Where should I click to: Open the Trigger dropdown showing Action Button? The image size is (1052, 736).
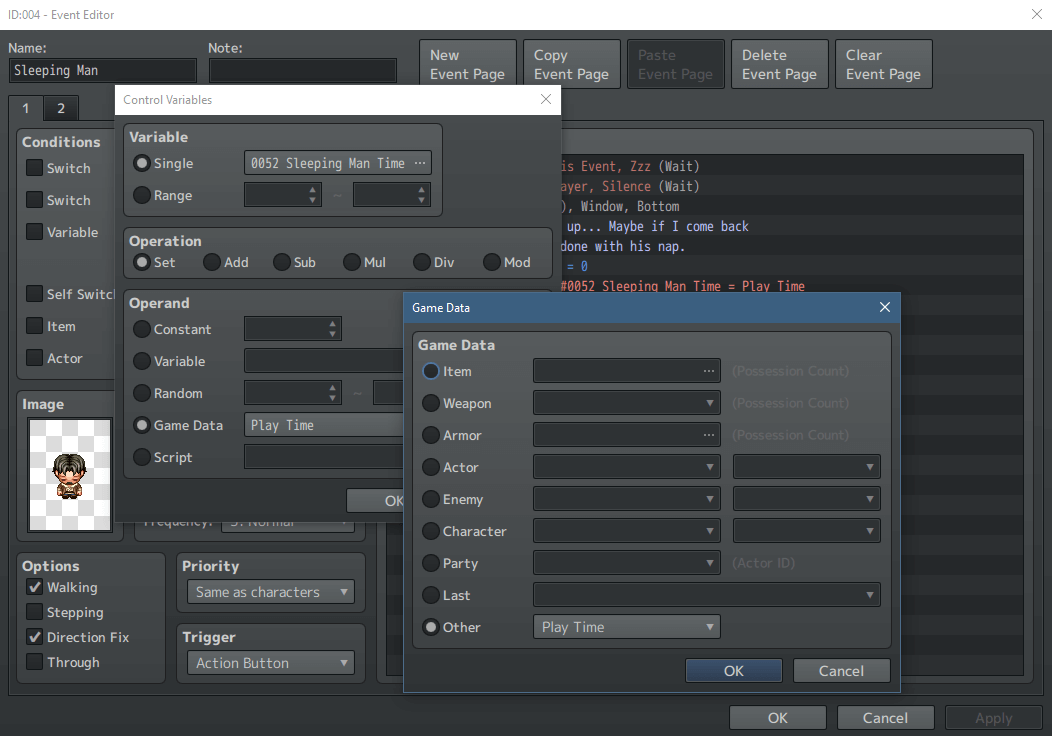pyautogui.click(x=270, y=662)
